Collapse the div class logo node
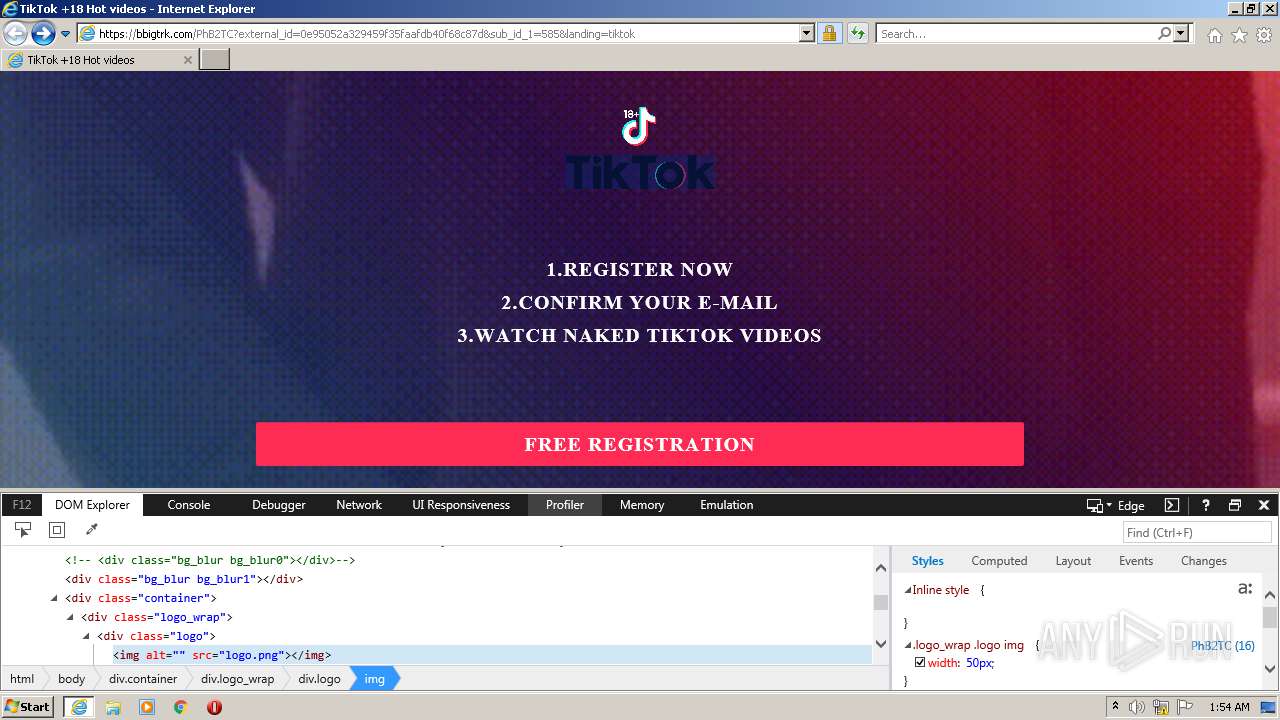Screen dimensions: 1280x720 click(x=86, y=636)
